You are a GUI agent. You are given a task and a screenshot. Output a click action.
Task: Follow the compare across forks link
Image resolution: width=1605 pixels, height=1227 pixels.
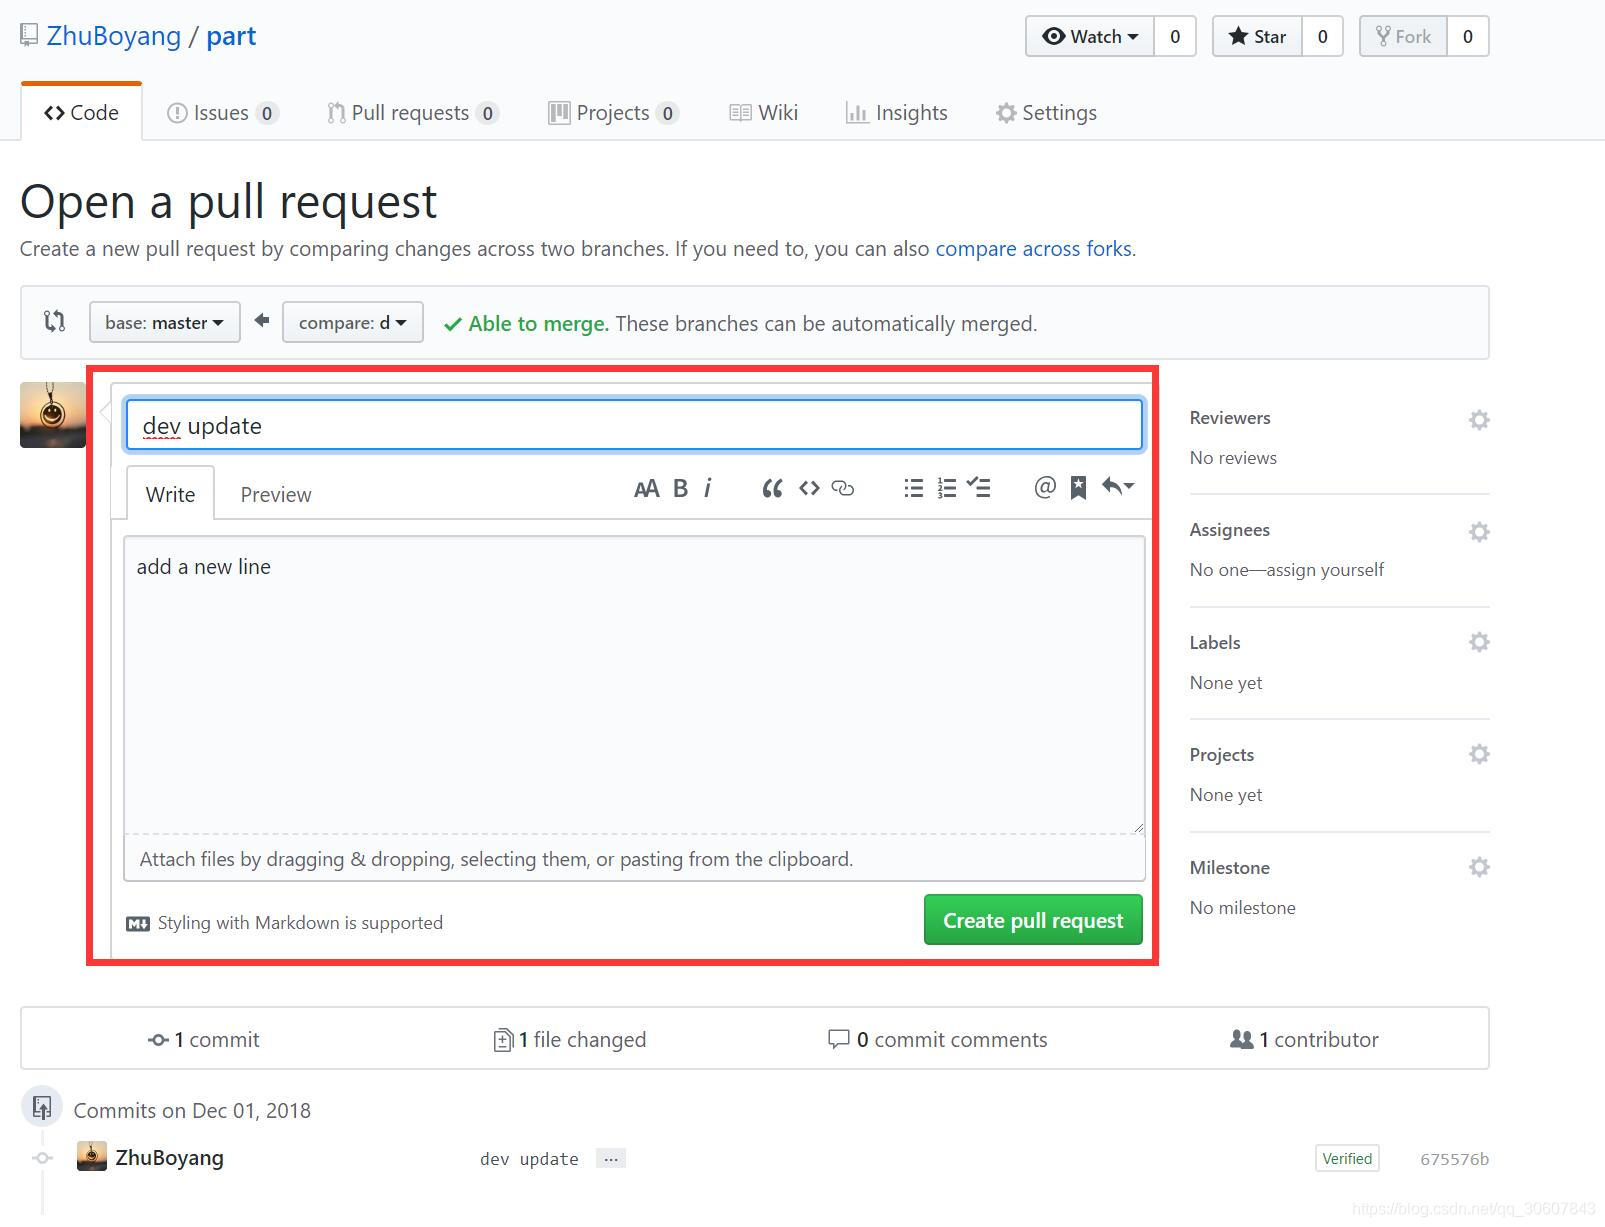pos(1033,248)
